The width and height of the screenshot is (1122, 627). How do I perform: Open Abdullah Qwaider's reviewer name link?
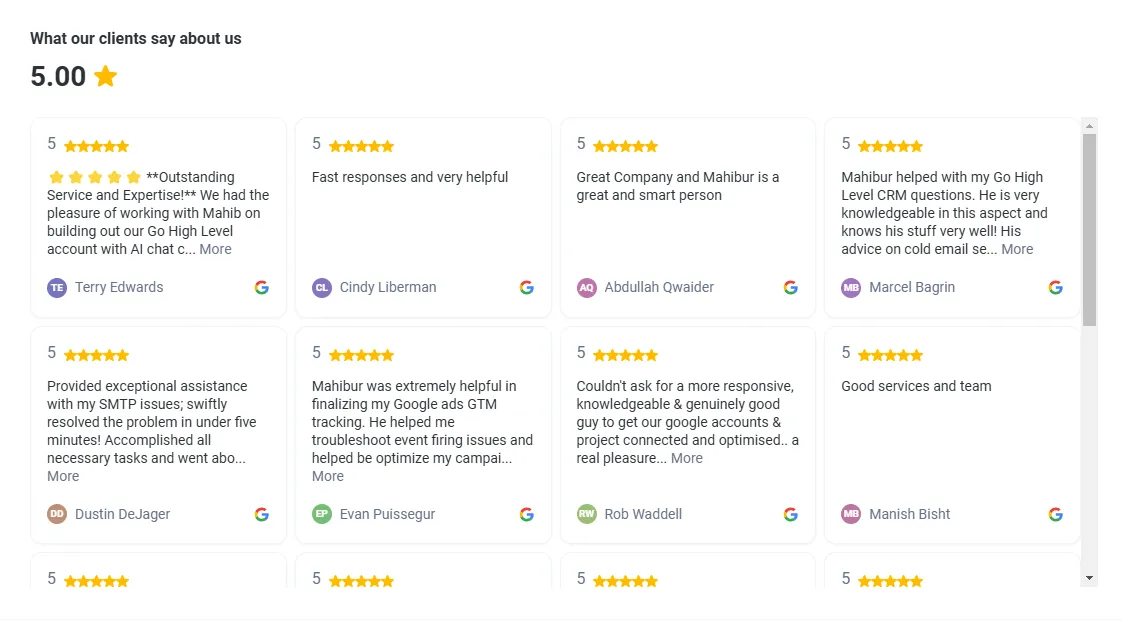pyautogui.click(x=659, y=287)
